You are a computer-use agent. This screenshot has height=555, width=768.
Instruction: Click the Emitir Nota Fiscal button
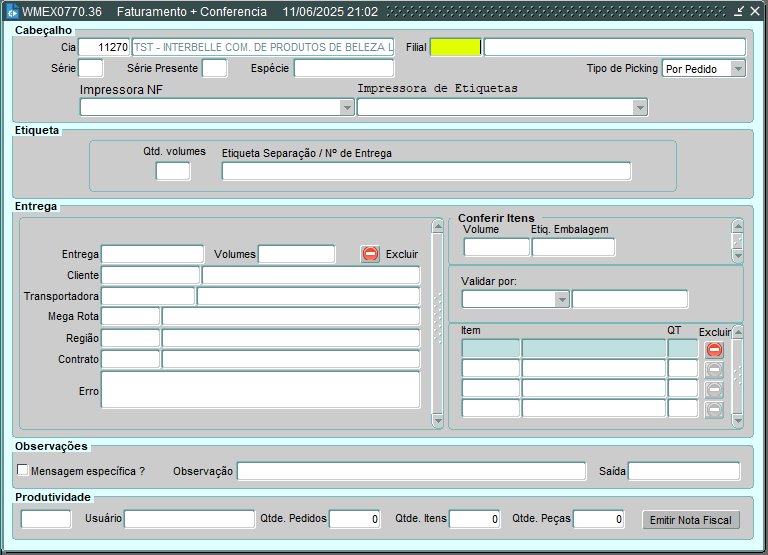pyautogui.click(x=691, y=520)
